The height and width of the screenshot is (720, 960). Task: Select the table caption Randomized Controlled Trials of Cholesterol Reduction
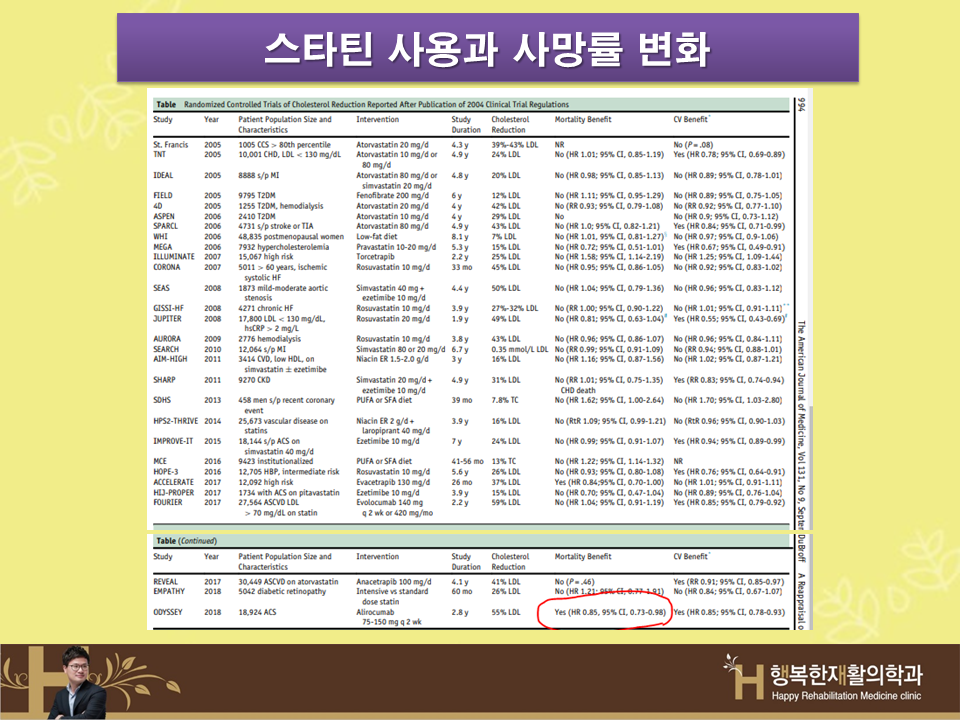coord(376,105)
